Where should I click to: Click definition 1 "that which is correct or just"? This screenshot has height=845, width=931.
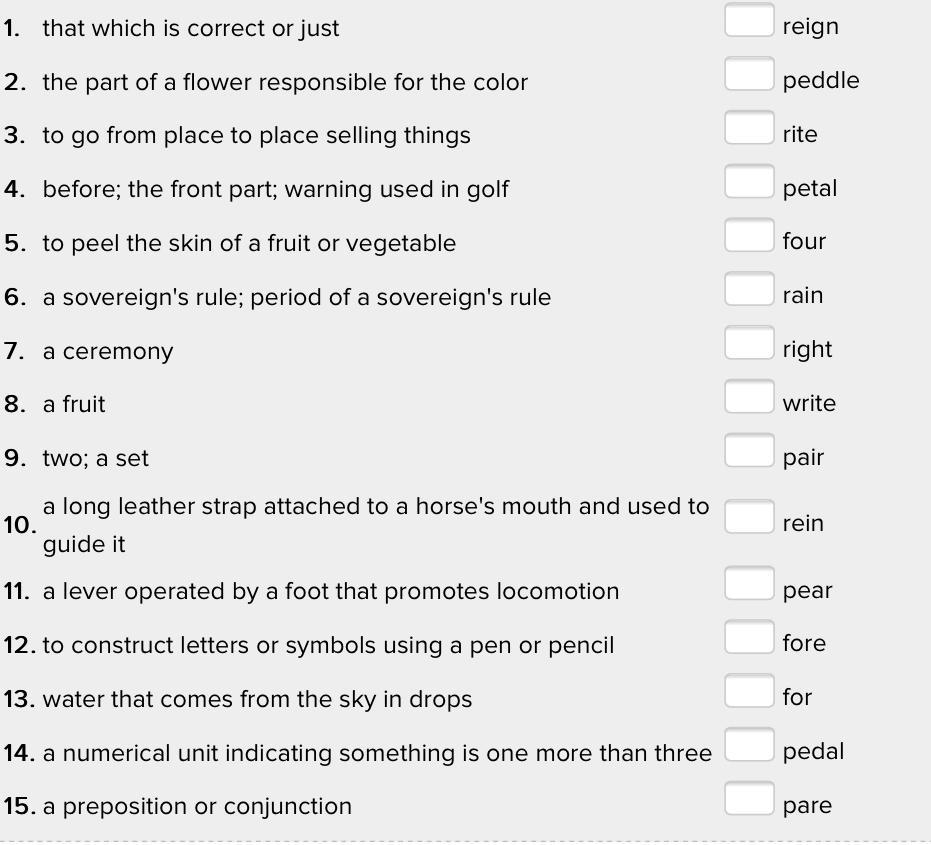(190, 28)
